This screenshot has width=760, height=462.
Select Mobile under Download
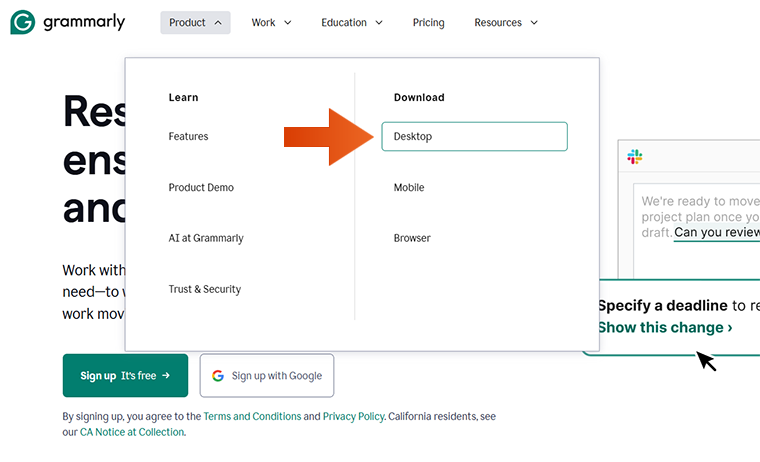[x=409, y=188]
